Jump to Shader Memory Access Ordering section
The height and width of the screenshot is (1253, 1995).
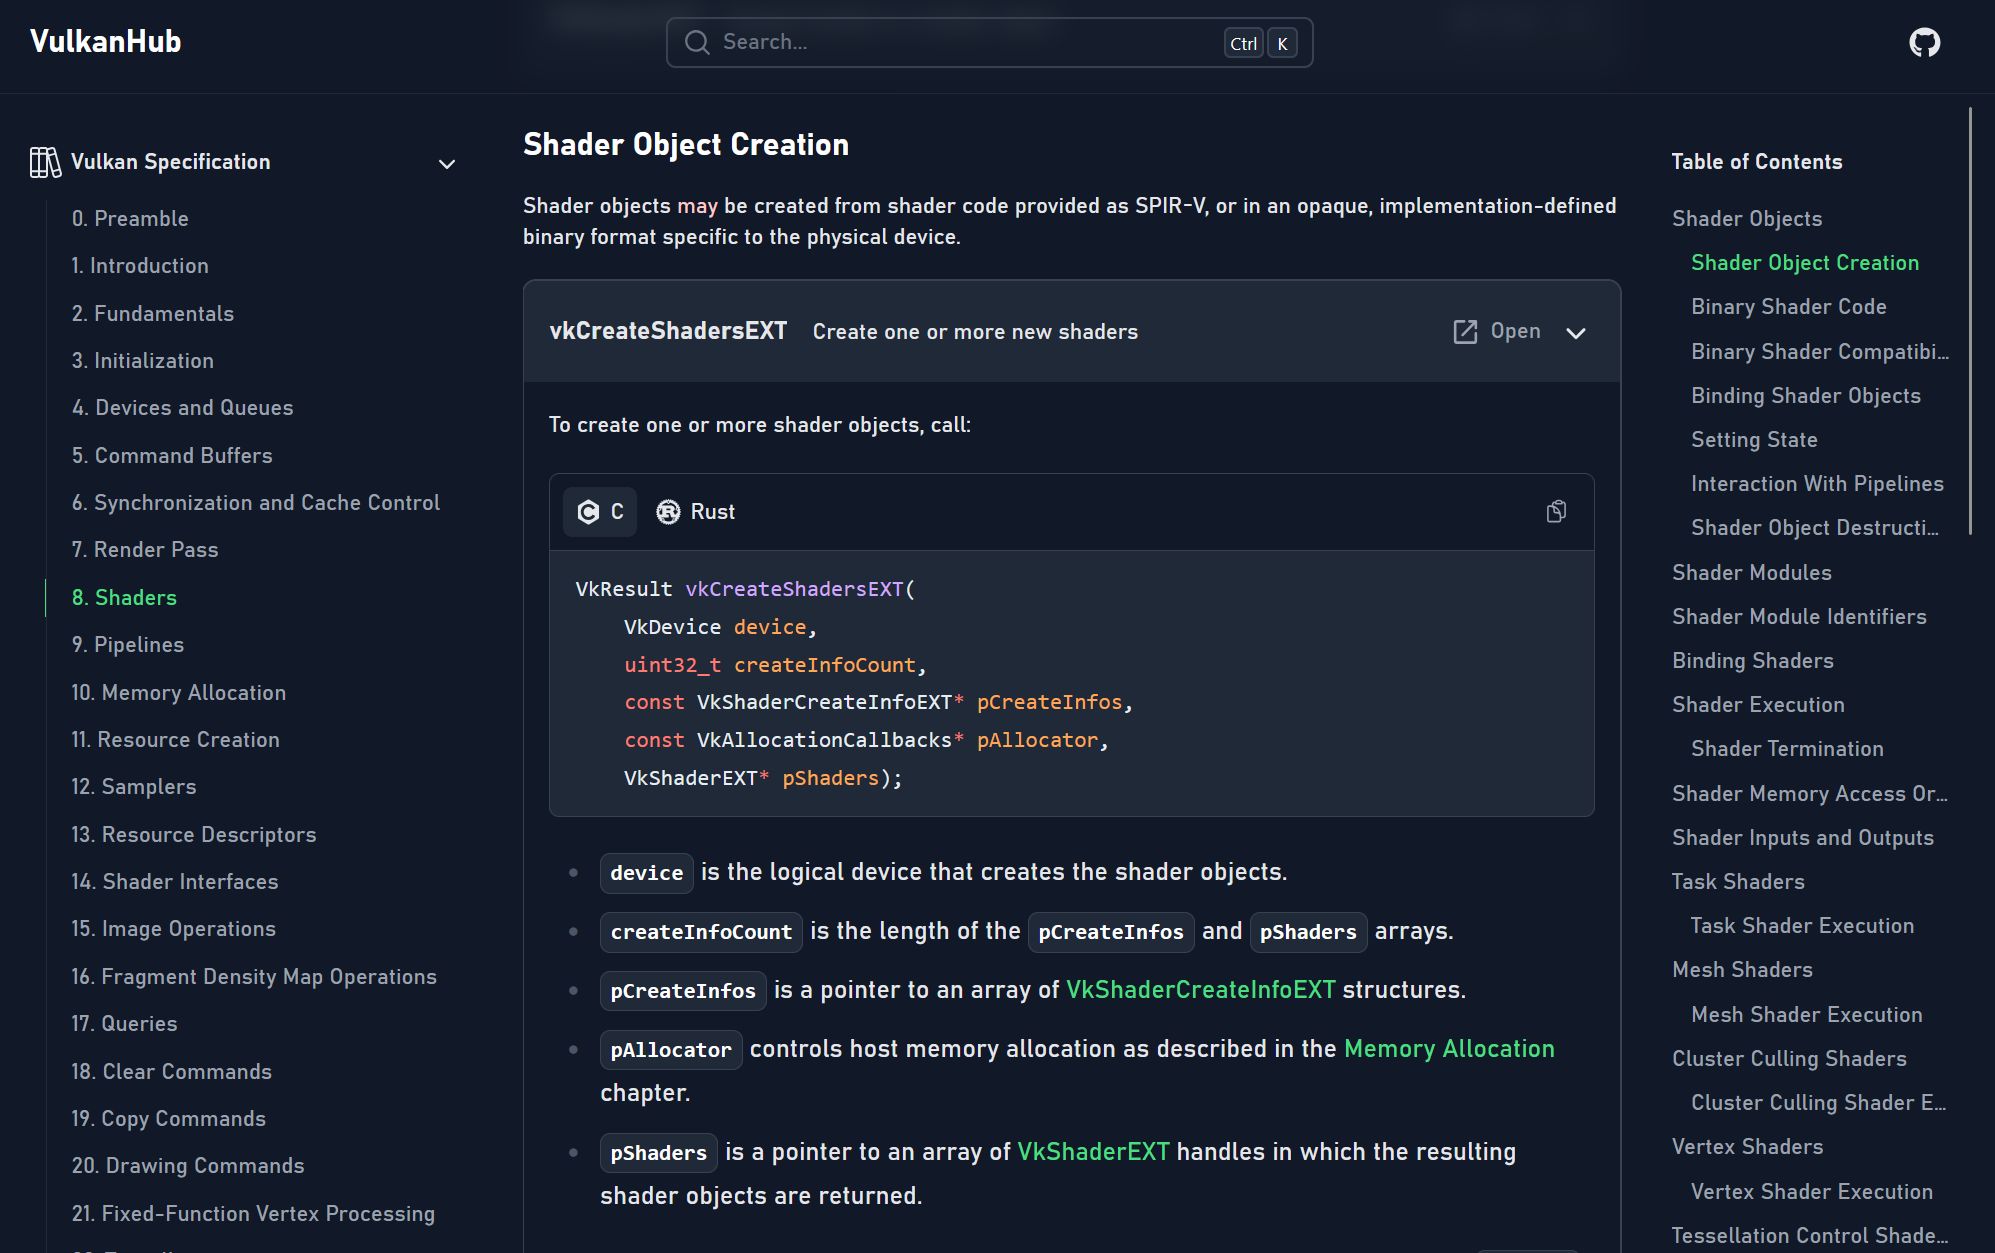(x=1810, y=794)
